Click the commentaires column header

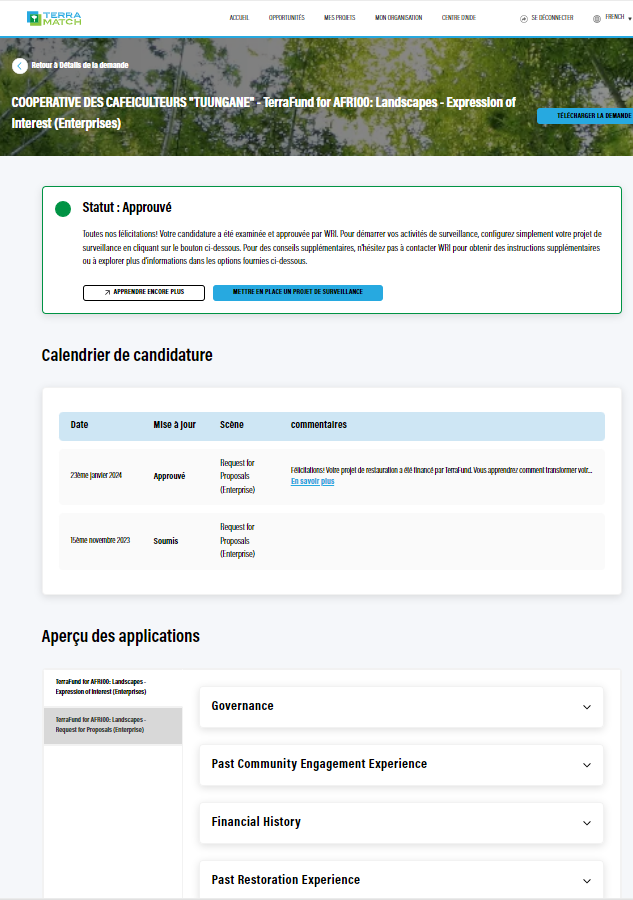click(x=319, y=425)
